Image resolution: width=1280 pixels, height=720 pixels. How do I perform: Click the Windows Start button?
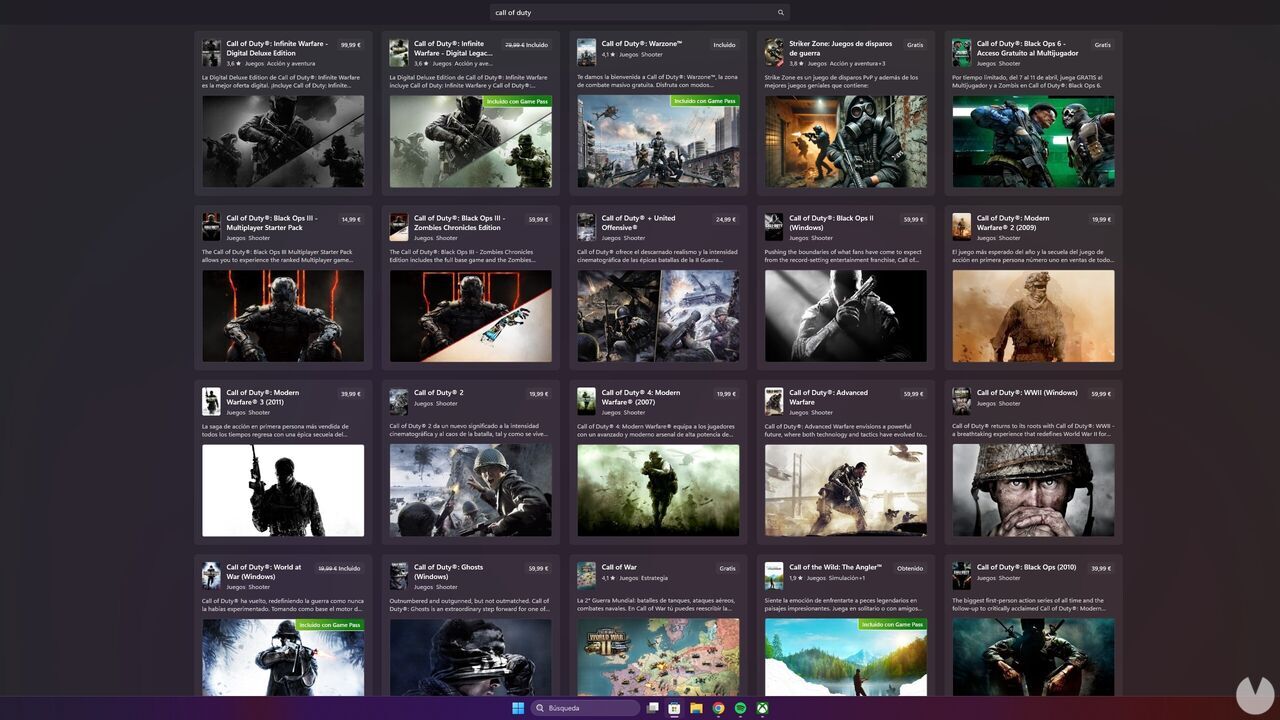(x=519, y=708)
